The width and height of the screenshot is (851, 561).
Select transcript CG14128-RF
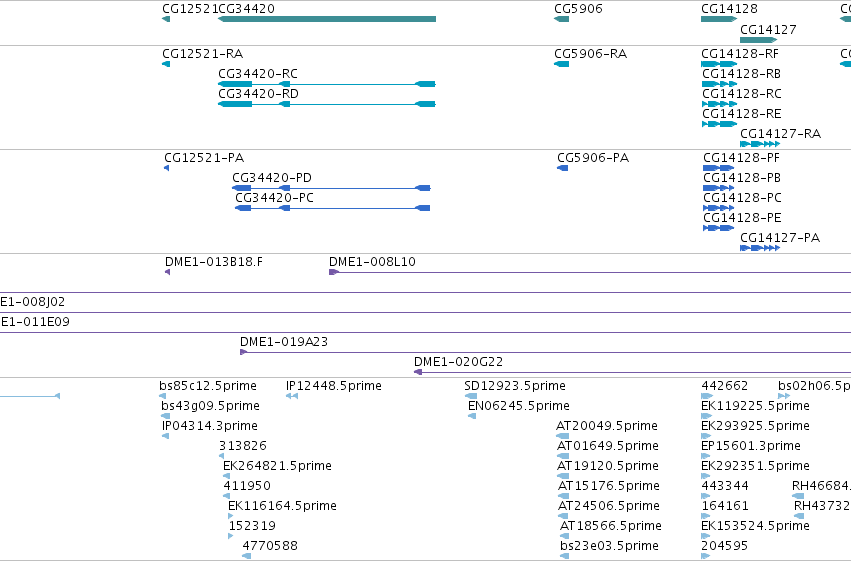[x=719, y=64]
